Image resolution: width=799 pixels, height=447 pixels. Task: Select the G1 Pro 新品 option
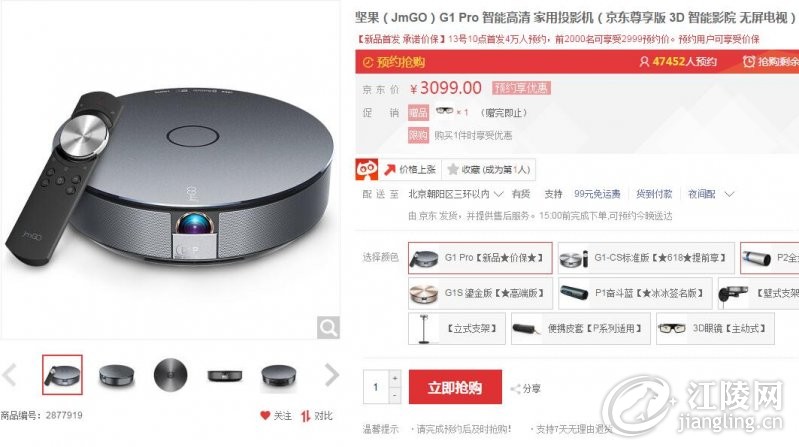point(480,258)
